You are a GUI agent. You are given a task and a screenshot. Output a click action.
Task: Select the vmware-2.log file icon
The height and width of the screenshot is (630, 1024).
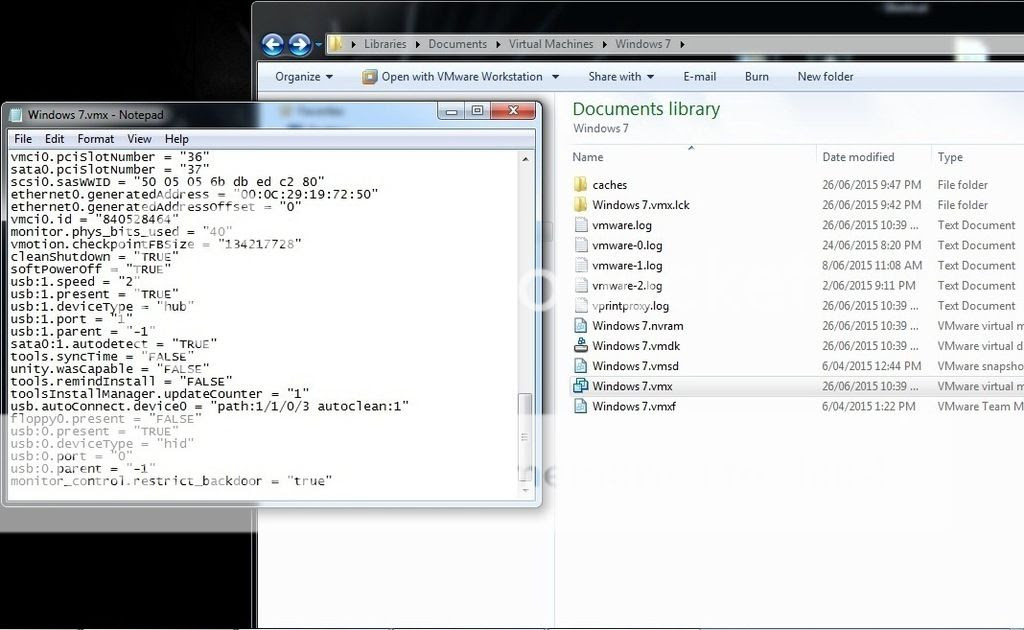[581, 285]
